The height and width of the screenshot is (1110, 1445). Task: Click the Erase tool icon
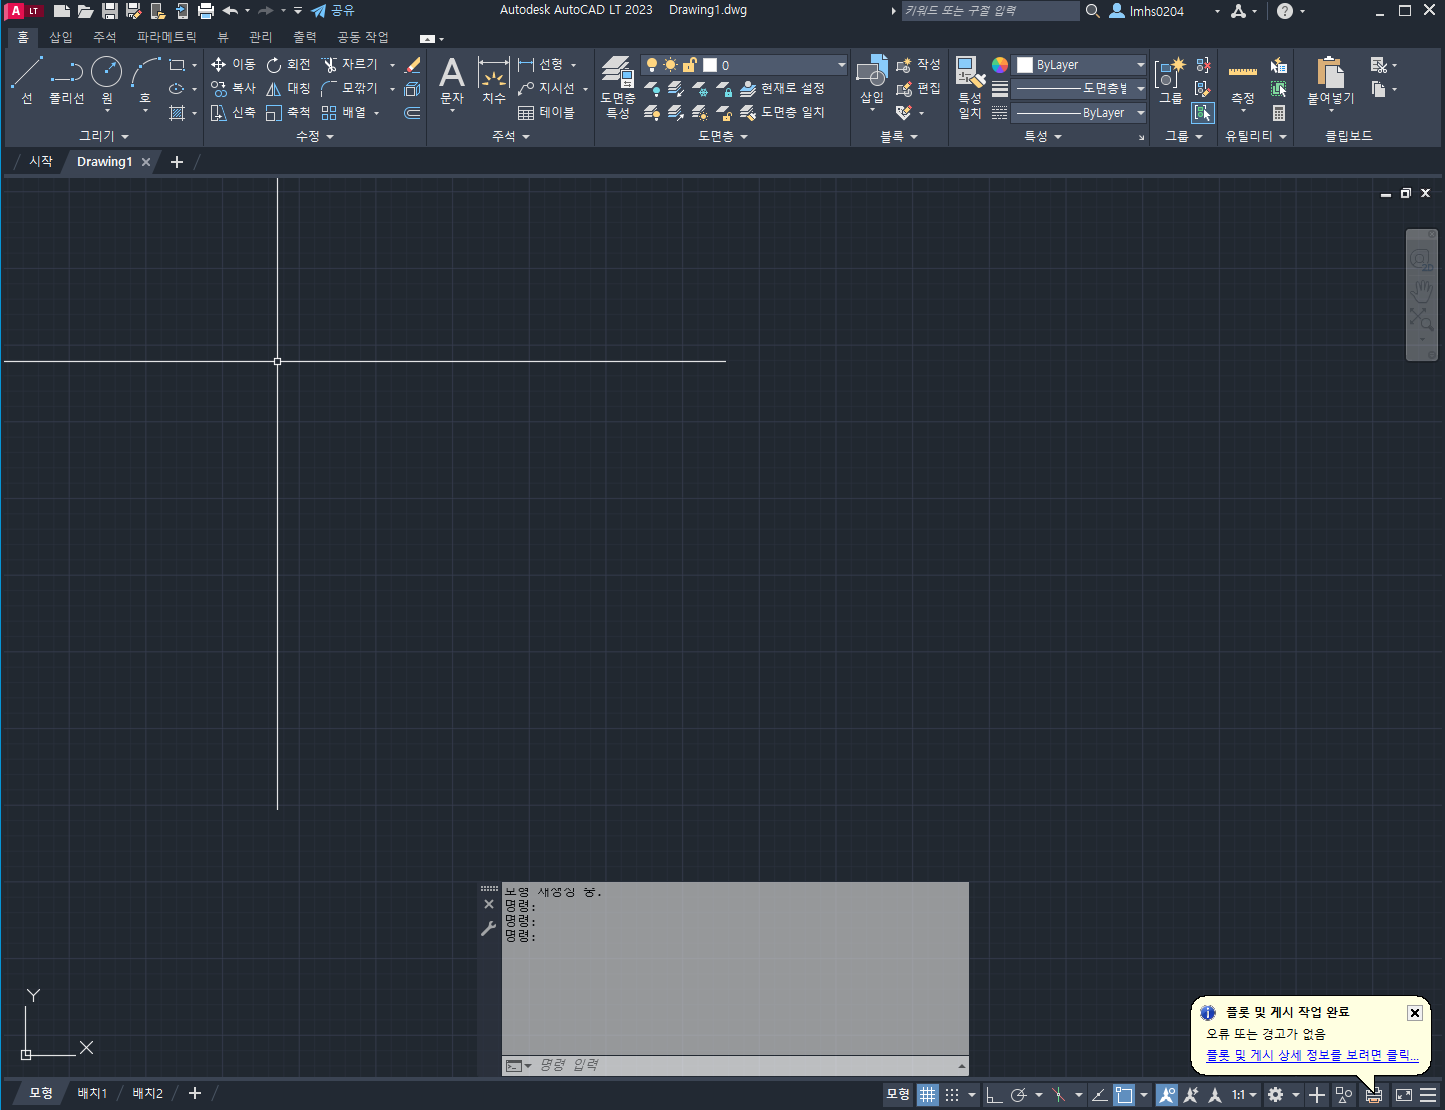[x=412, y=65]
